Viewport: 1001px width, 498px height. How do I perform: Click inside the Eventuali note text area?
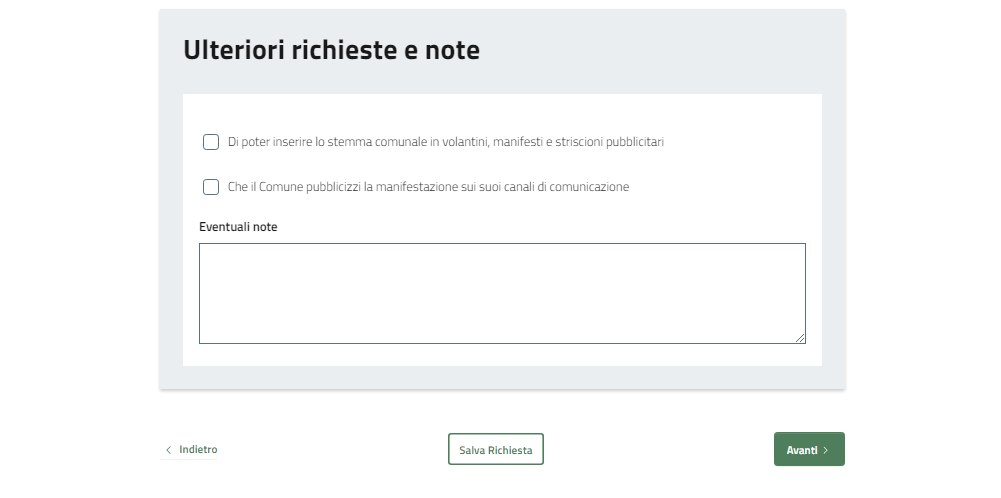tap(502, 293)
